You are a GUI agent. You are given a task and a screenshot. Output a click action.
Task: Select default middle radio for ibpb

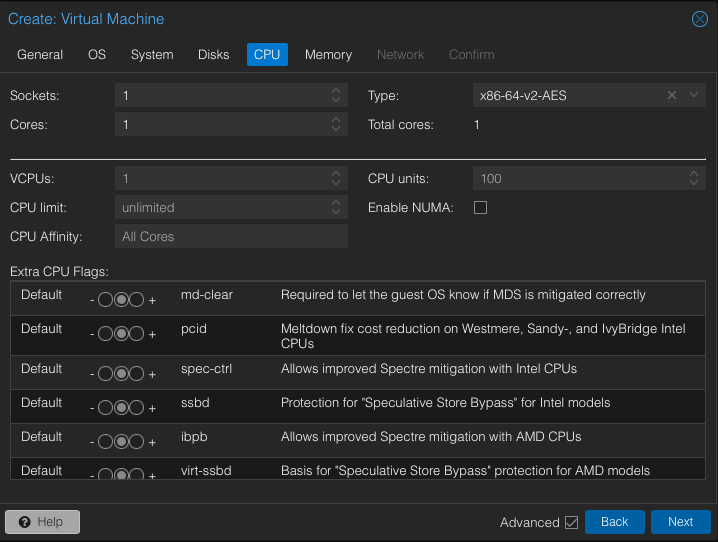[121, 441]
